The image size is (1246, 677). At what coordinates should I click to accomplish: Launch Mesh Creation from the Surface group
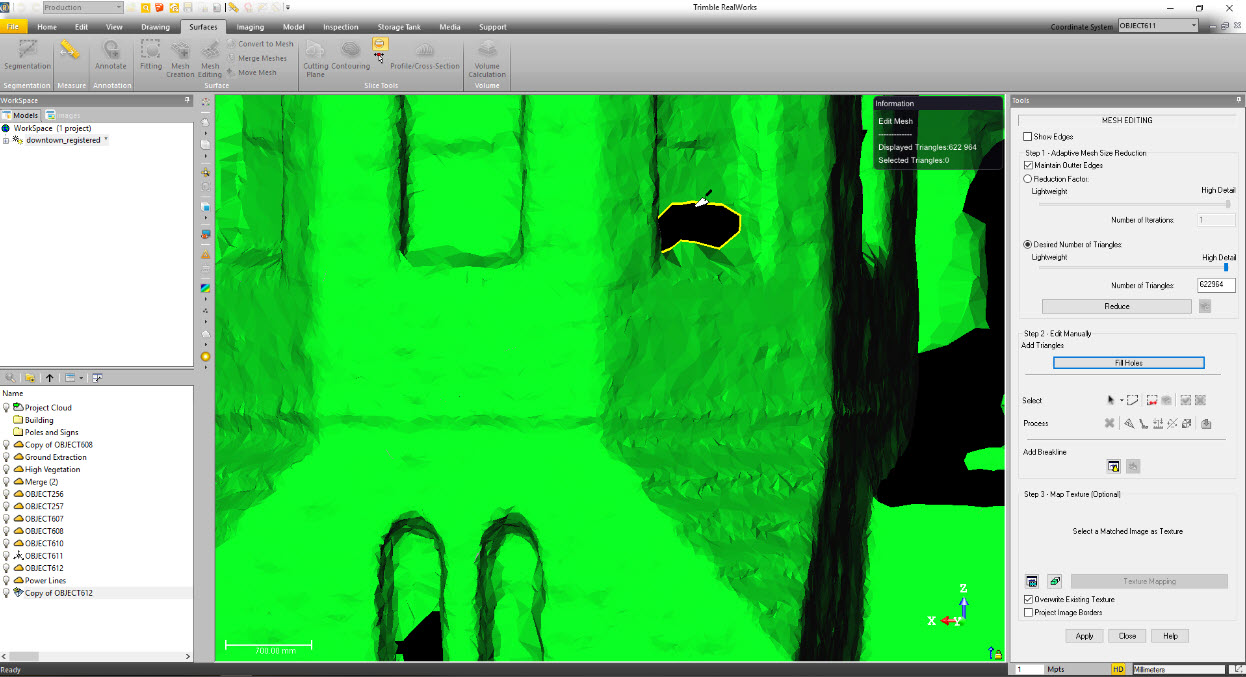pos(180,58)
